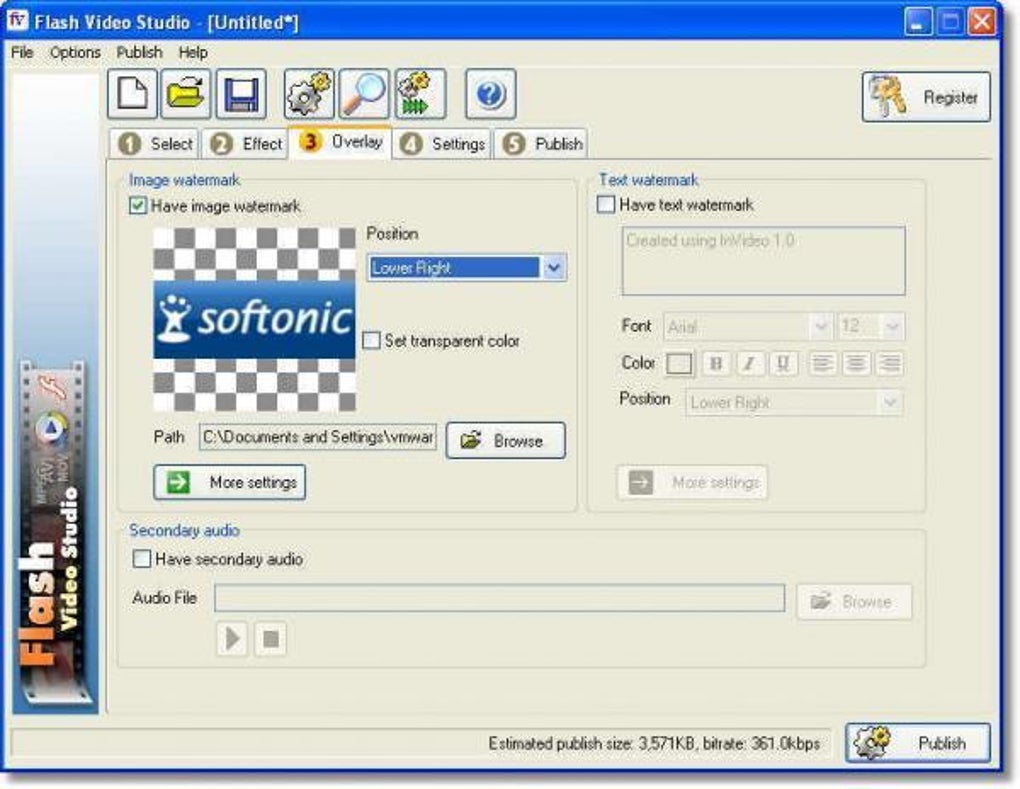Click Browse next to the image path
1020x789 pixels.
[x=505, y=440]
